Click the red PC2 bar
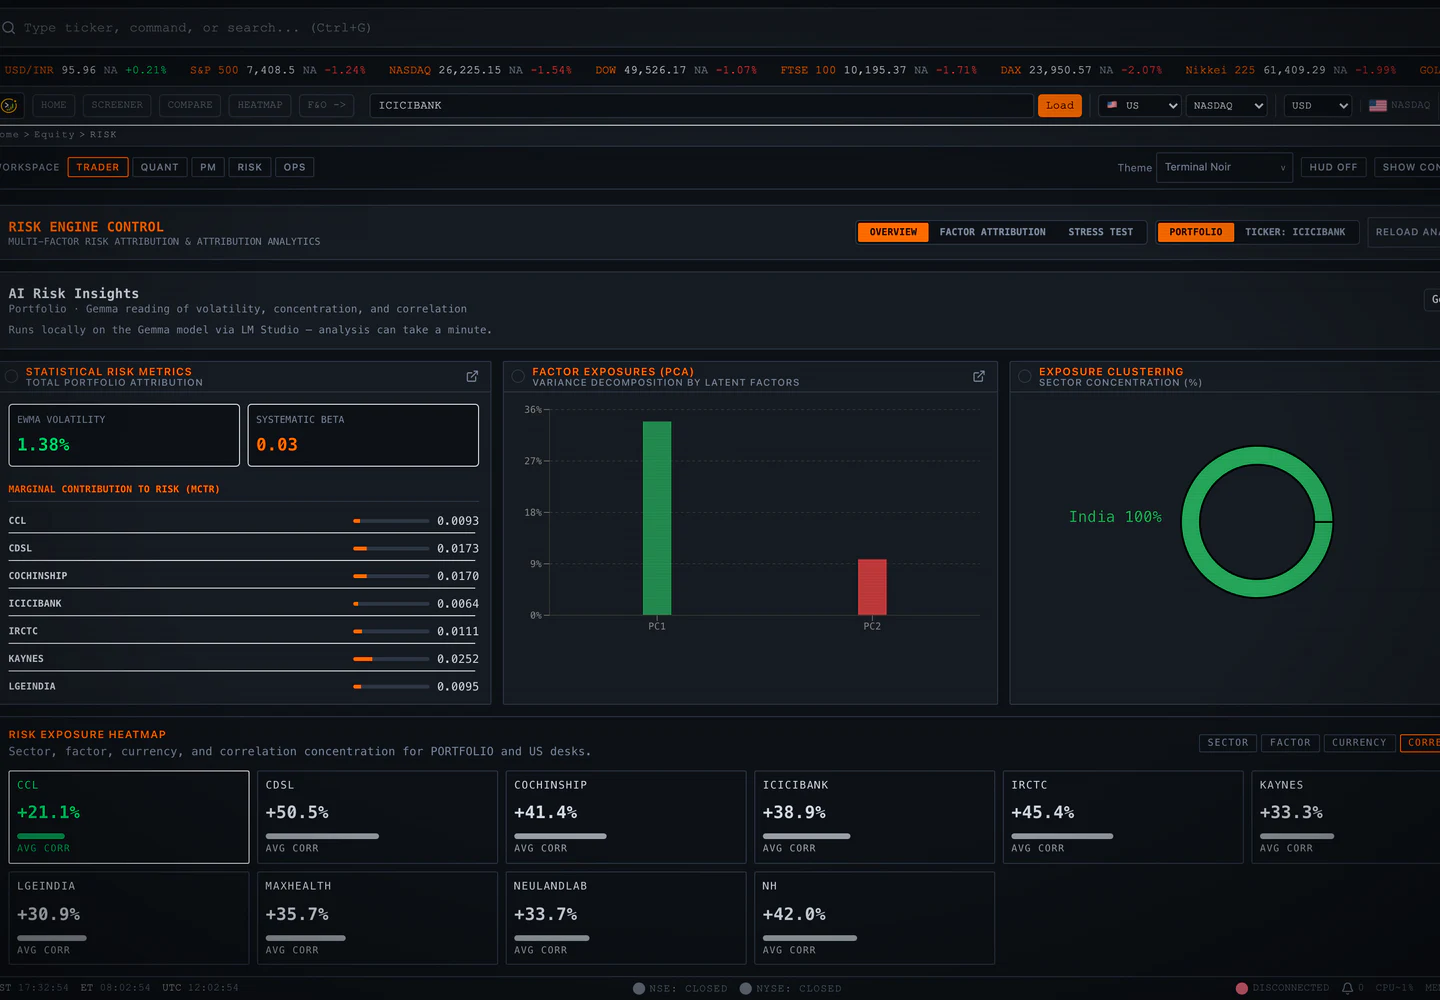Screen dimensions: 1440x1000 (872, 587)
